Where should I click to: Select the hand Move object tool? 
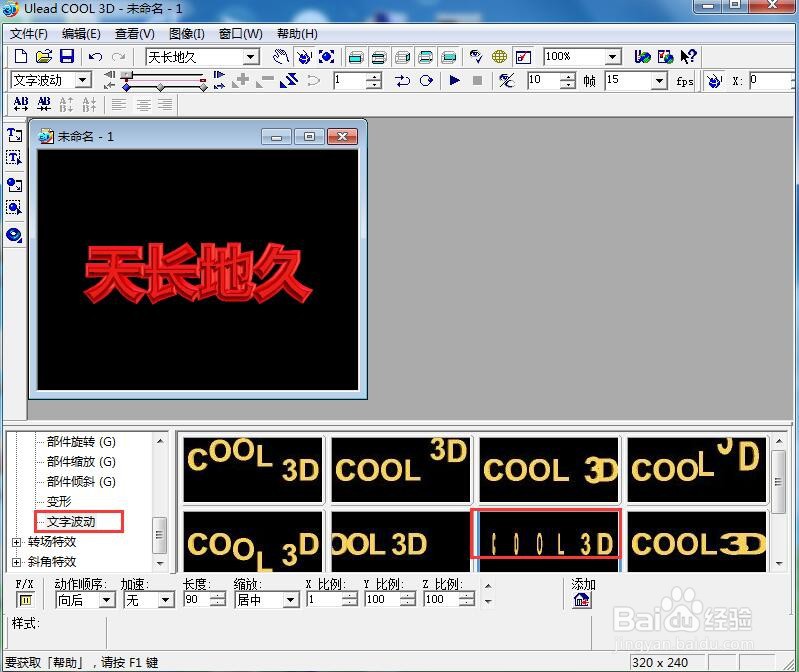click(x=280, y=57)
